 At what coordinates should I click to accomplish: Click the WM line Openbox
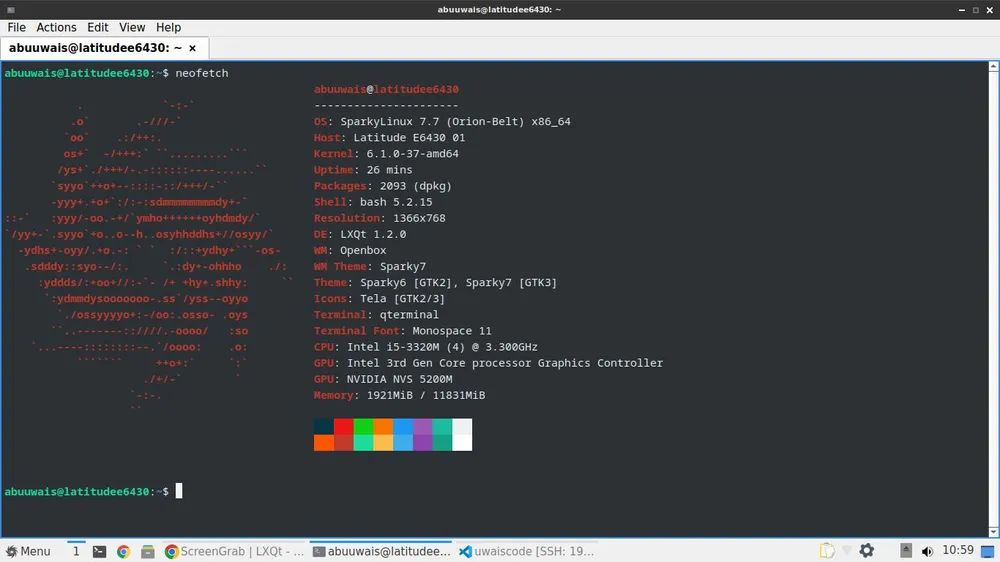point(349,250)
